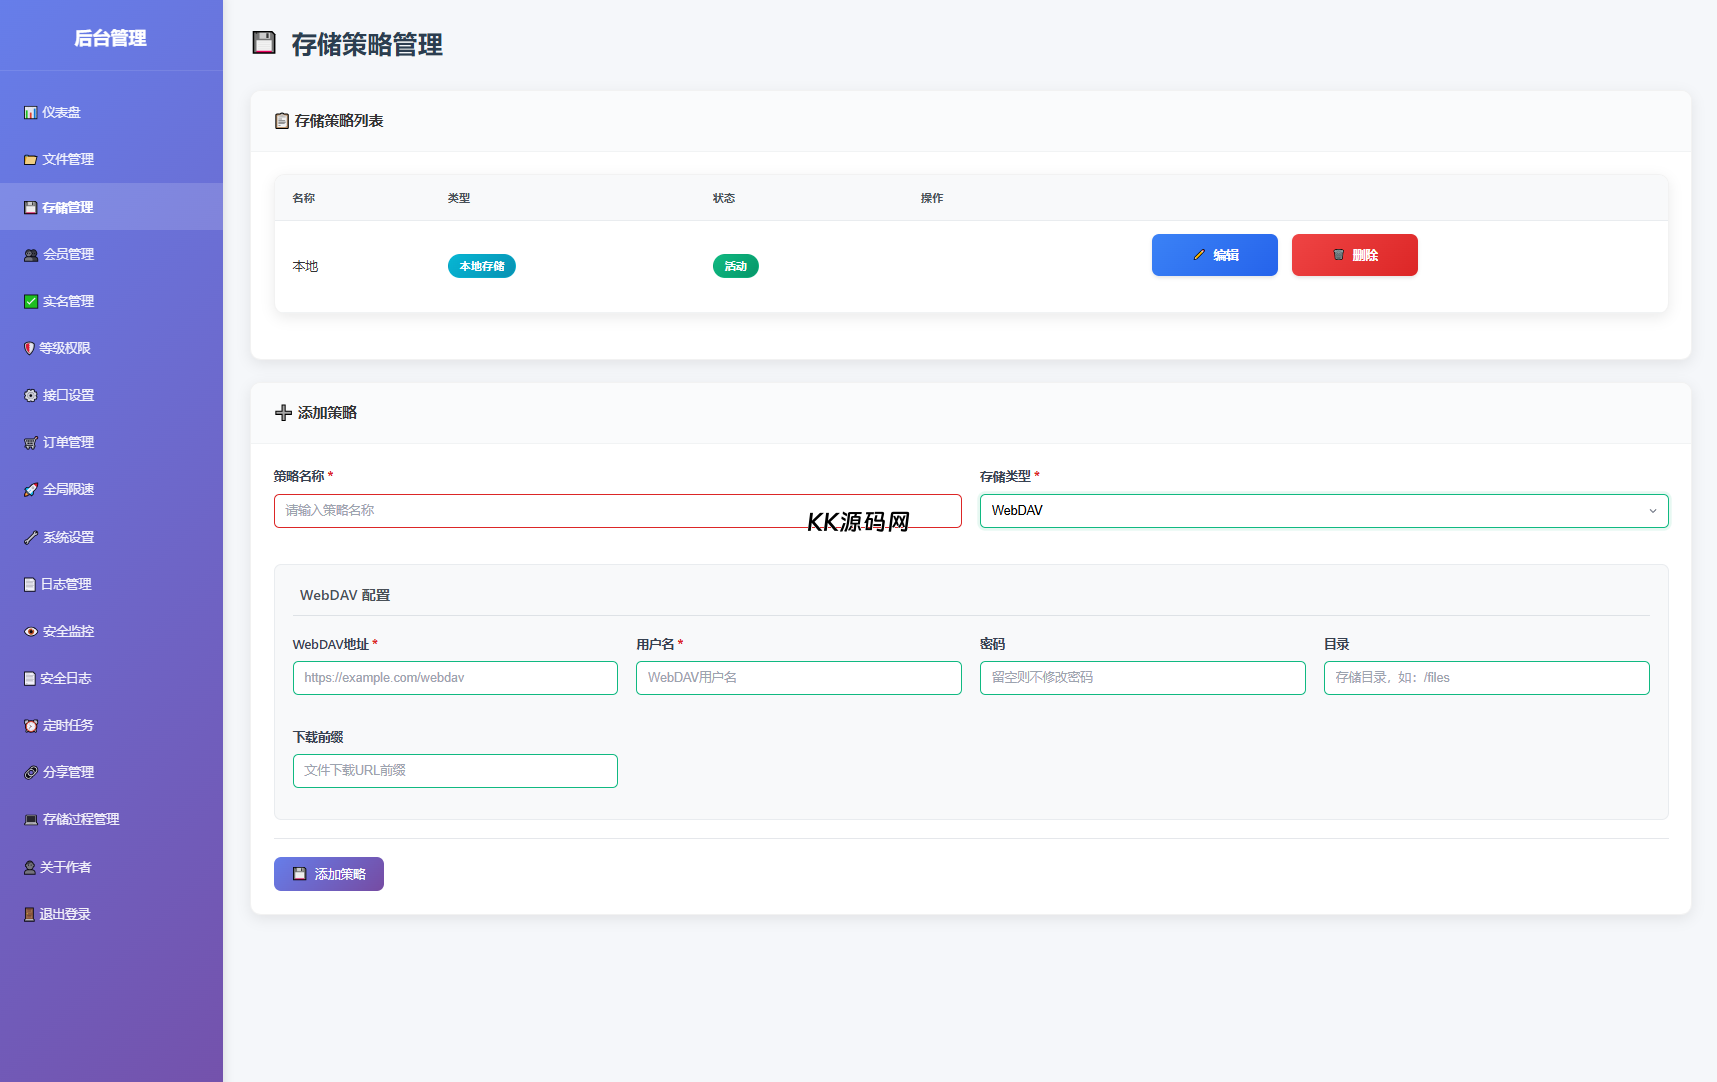
Task: Open 会员管理 in the sidebar
Action: [x=68, y=255]
